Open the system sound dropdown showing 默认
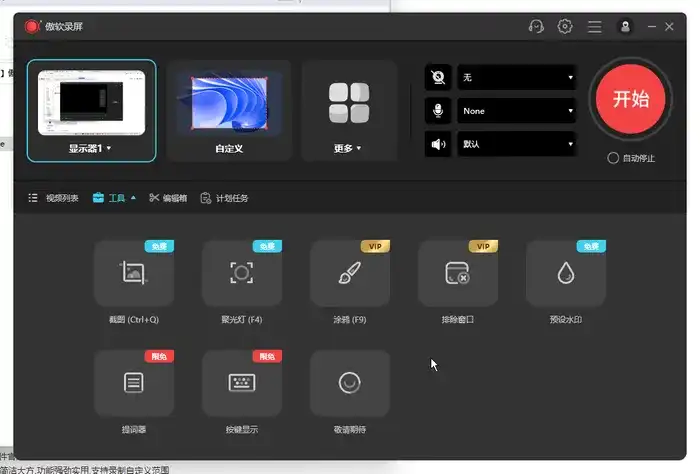 point(517,144)
